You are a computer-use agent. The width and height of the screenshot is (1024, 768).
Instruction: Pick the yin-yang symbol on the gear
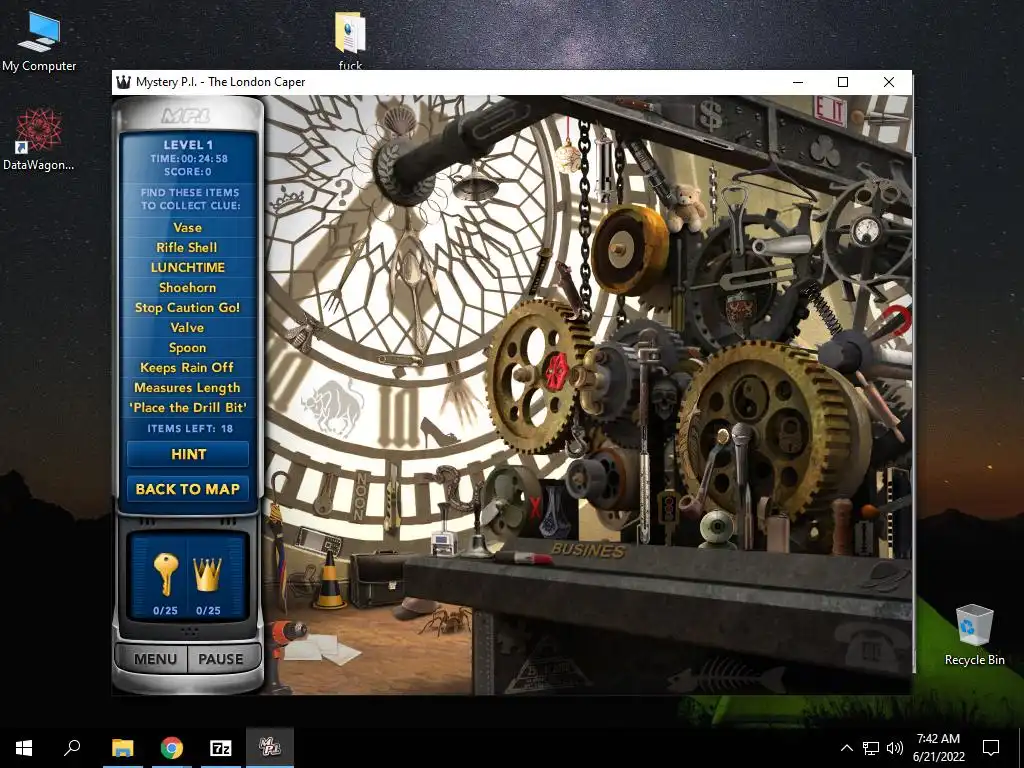click(748, 398)
